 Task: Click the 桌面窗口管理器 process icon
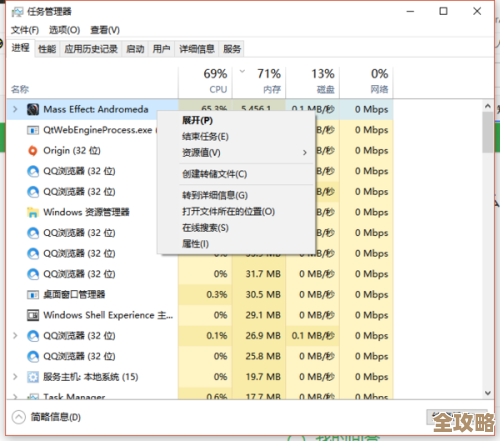[x=33, y=295]
